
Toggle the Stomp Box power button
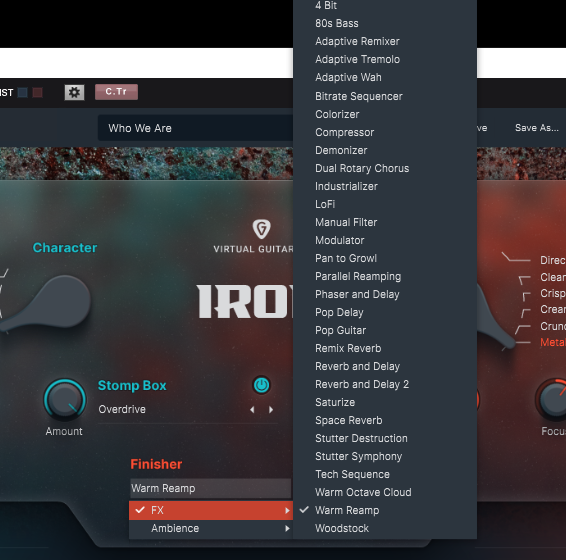[261, 385]
